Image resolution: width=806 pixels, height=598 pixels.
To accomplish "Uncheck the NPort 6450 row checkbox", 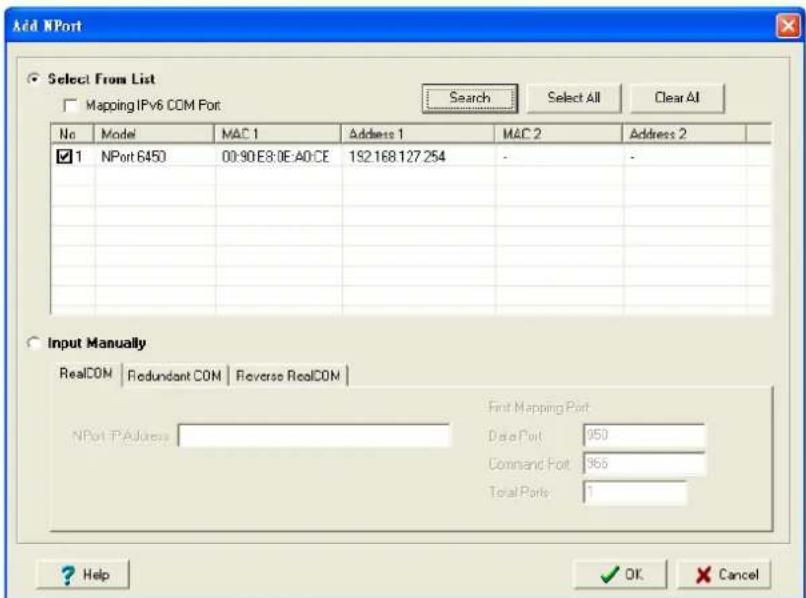I will coord(64,156).
